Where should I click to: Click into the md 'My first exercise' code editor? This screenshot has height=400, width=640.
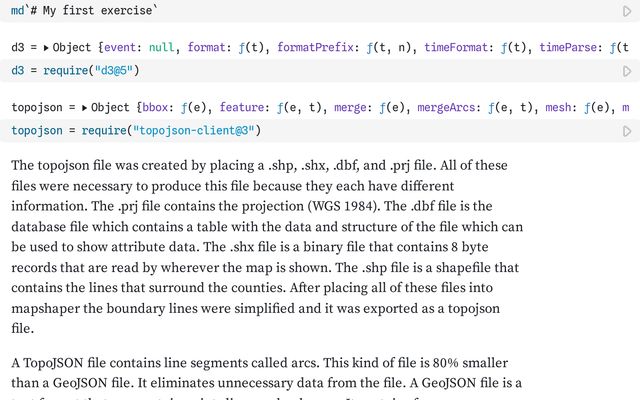point(300,11)
